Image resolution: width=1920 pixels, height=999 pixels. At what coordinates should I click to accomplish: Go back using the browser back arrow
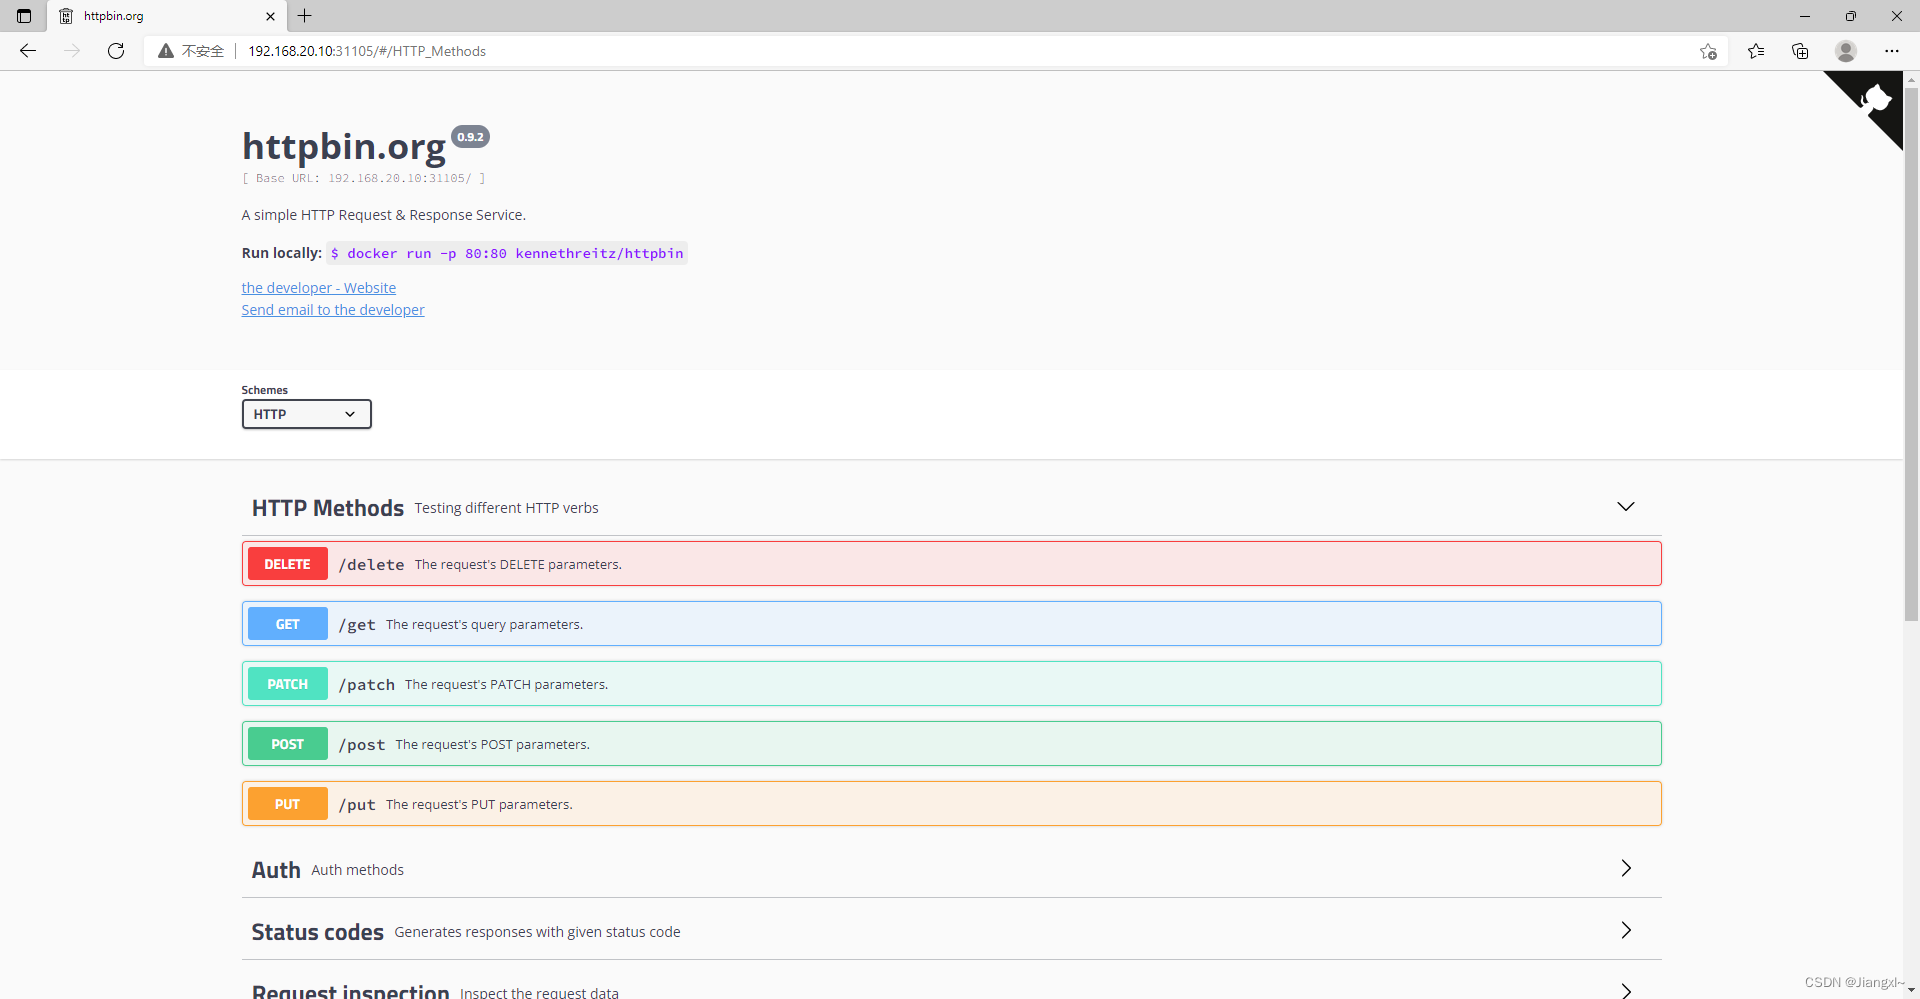click(28, 51)
